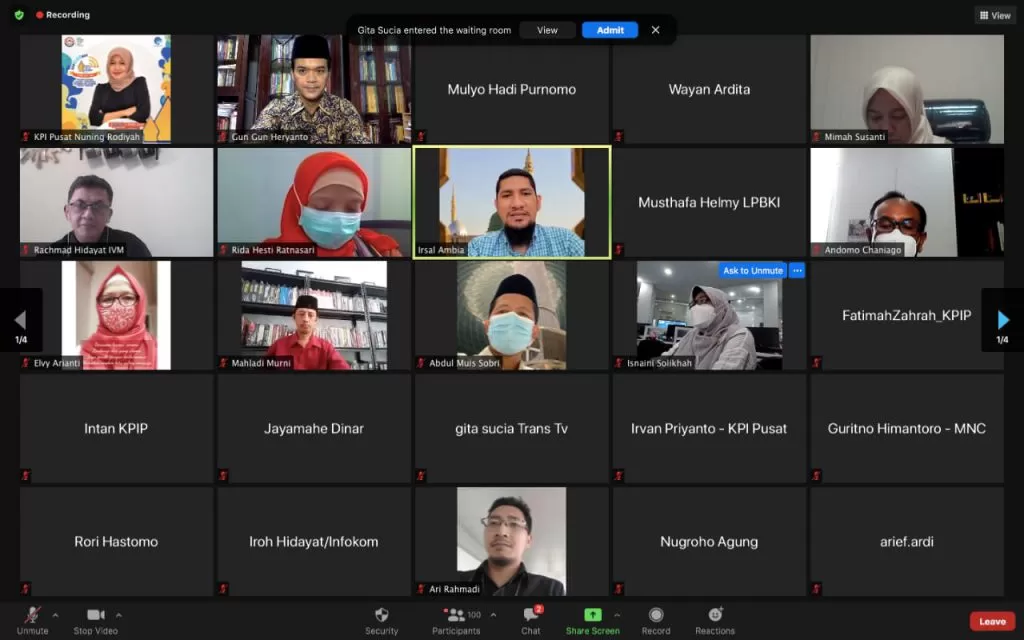Screen dimensions: 1024x640
Task: Click the red Leave button
Action: 992,621
